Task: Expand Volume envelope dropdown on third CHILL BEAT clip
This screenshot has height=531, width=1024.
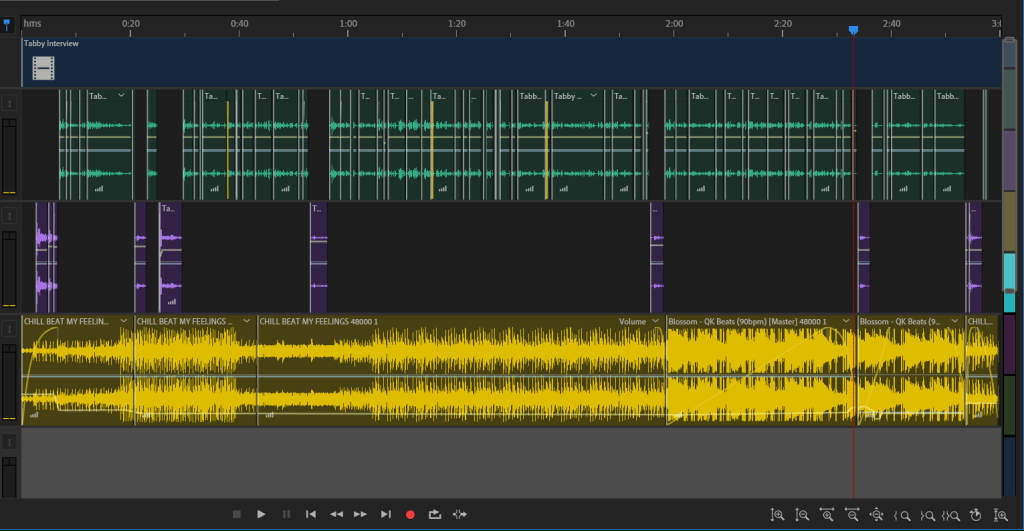Action: click(x=656, y=322)
